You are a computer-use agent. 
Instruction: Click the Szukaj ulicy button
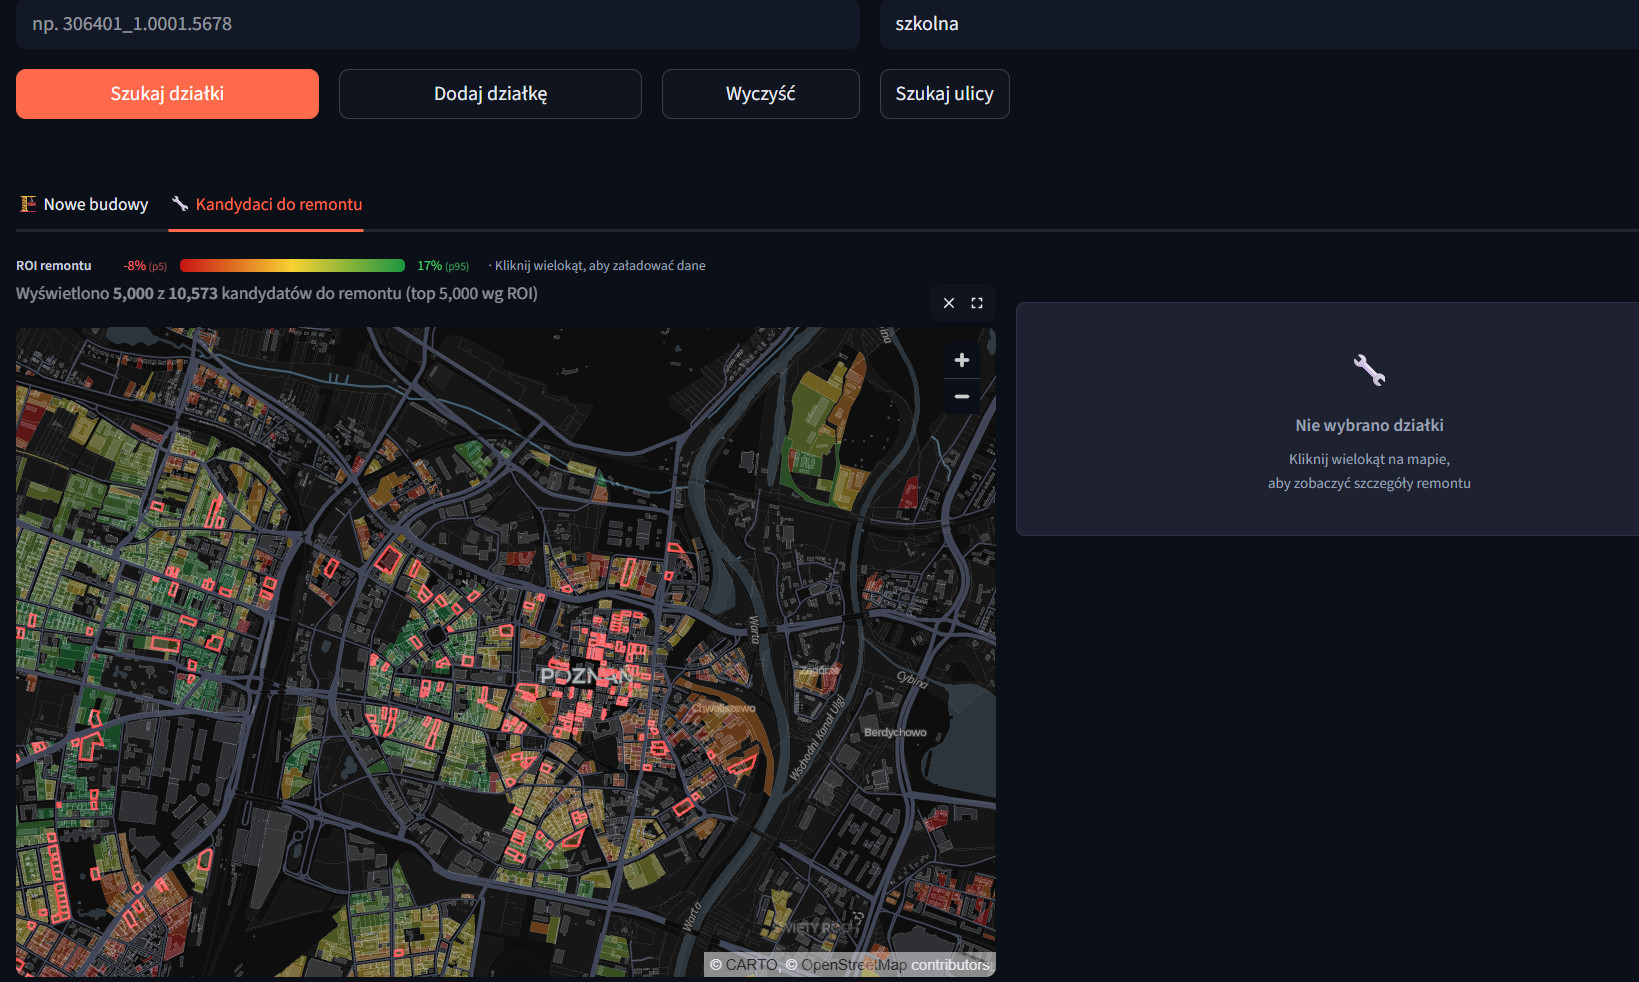[x=944, y=94]
